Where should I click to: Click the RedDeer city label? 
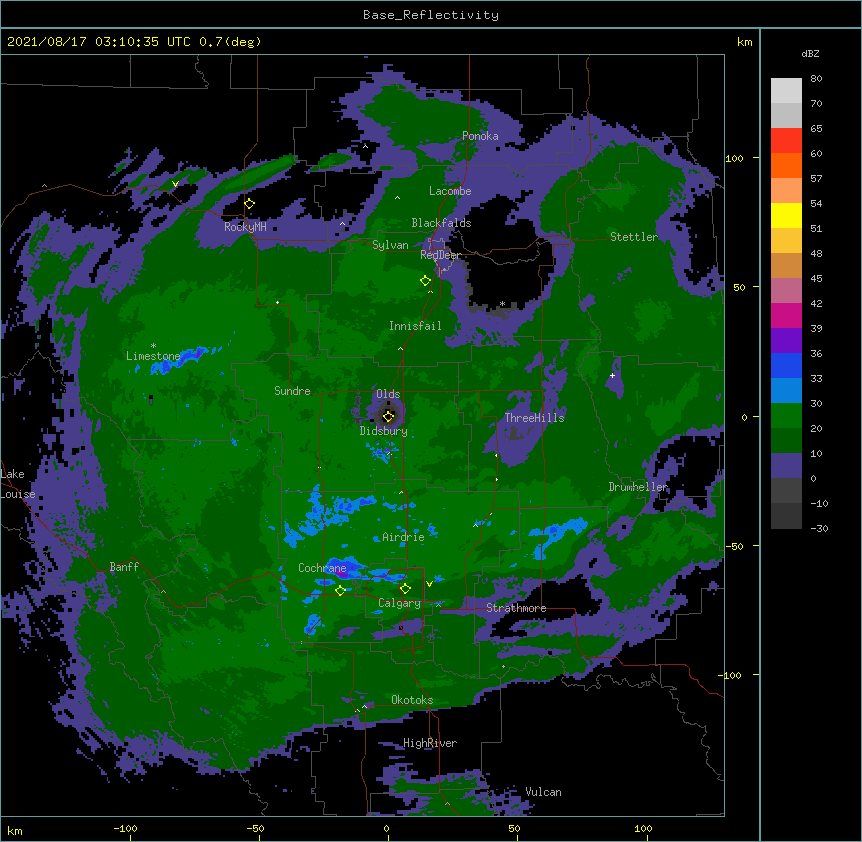pyautogui.click(x=440, y=255)
